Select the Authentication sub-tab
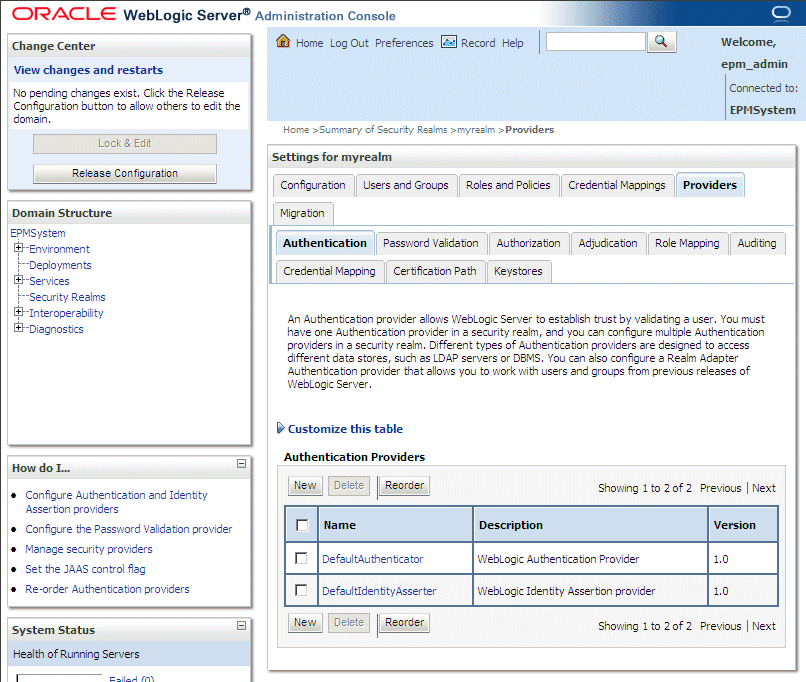Image resolution: width=806 pixels, height=682 pixels. tap(325, 243)
